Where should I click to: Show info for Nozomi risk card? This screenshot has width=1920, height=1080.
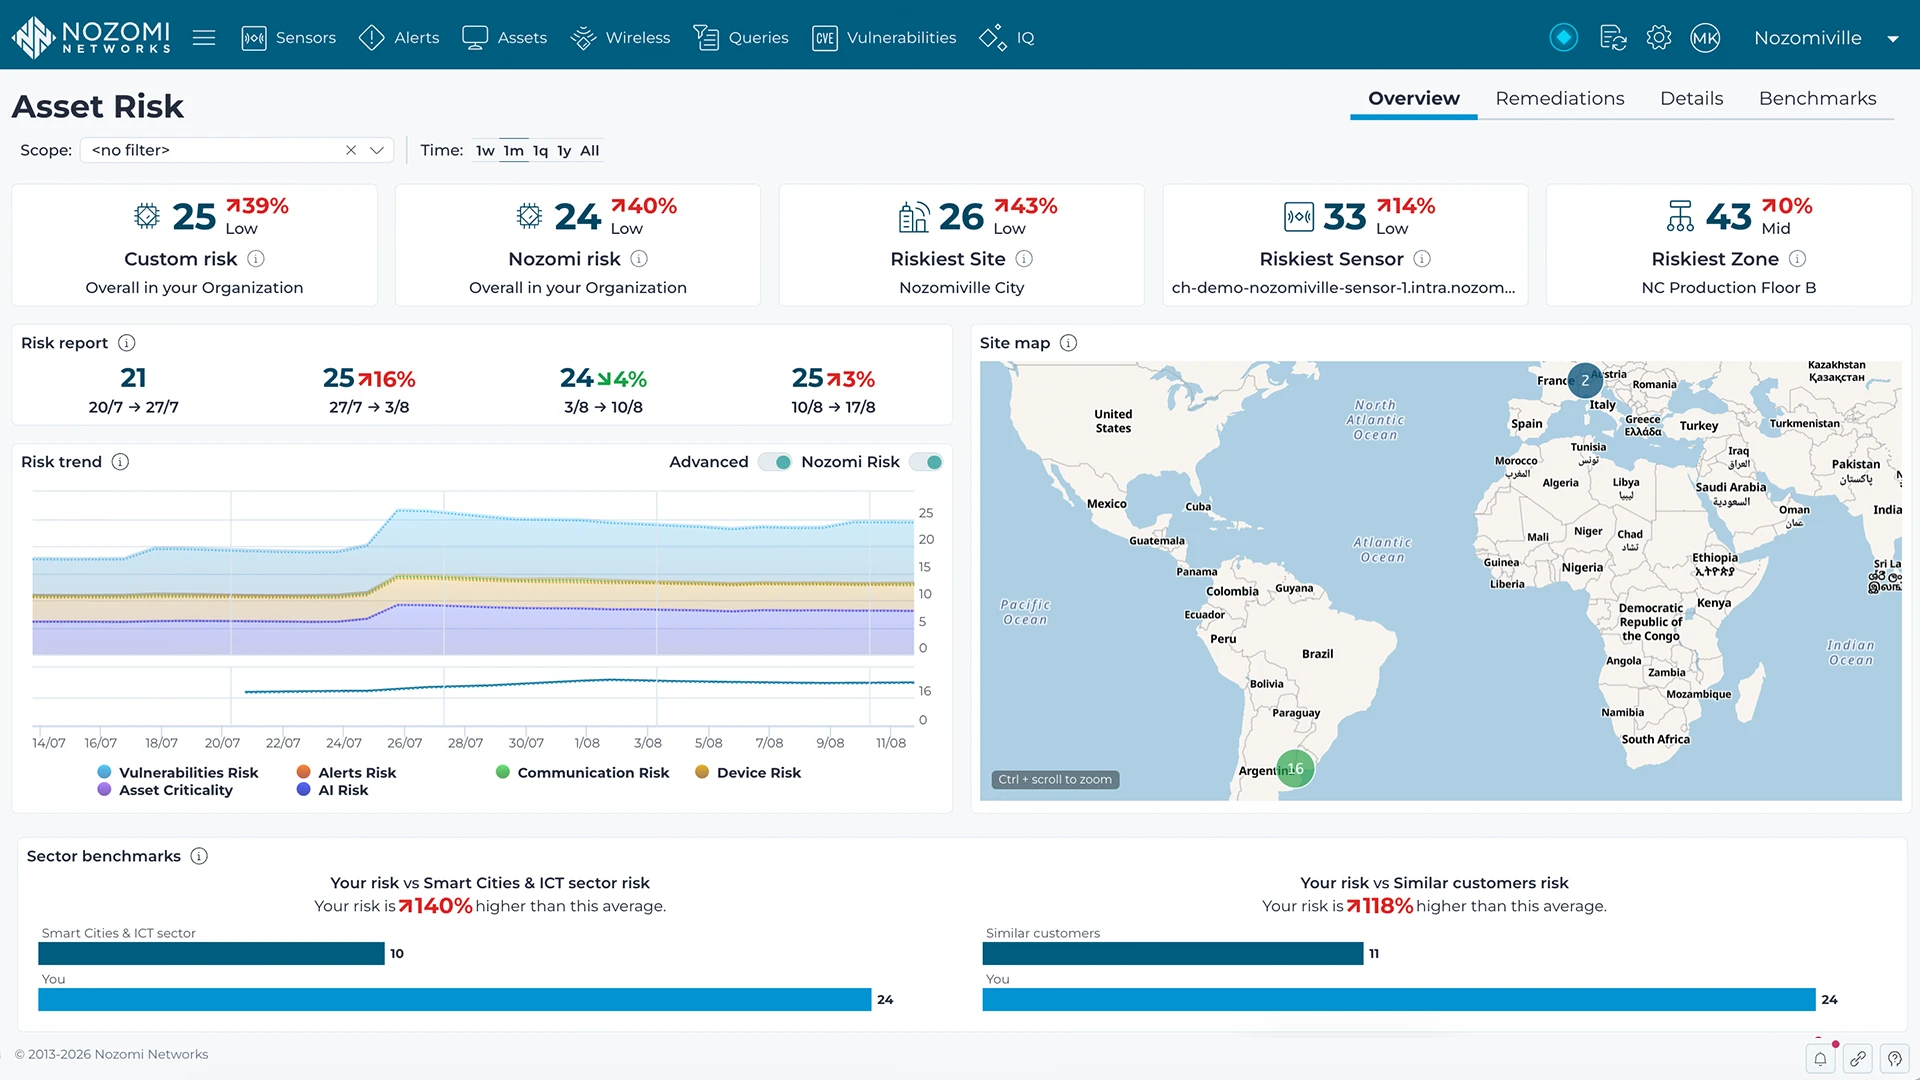pyautogui.click(x=639, y=259)
